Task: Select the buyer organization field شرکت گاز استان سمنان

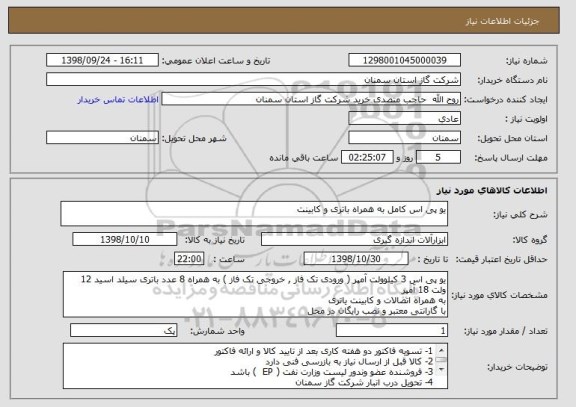Action: point(253,80)
